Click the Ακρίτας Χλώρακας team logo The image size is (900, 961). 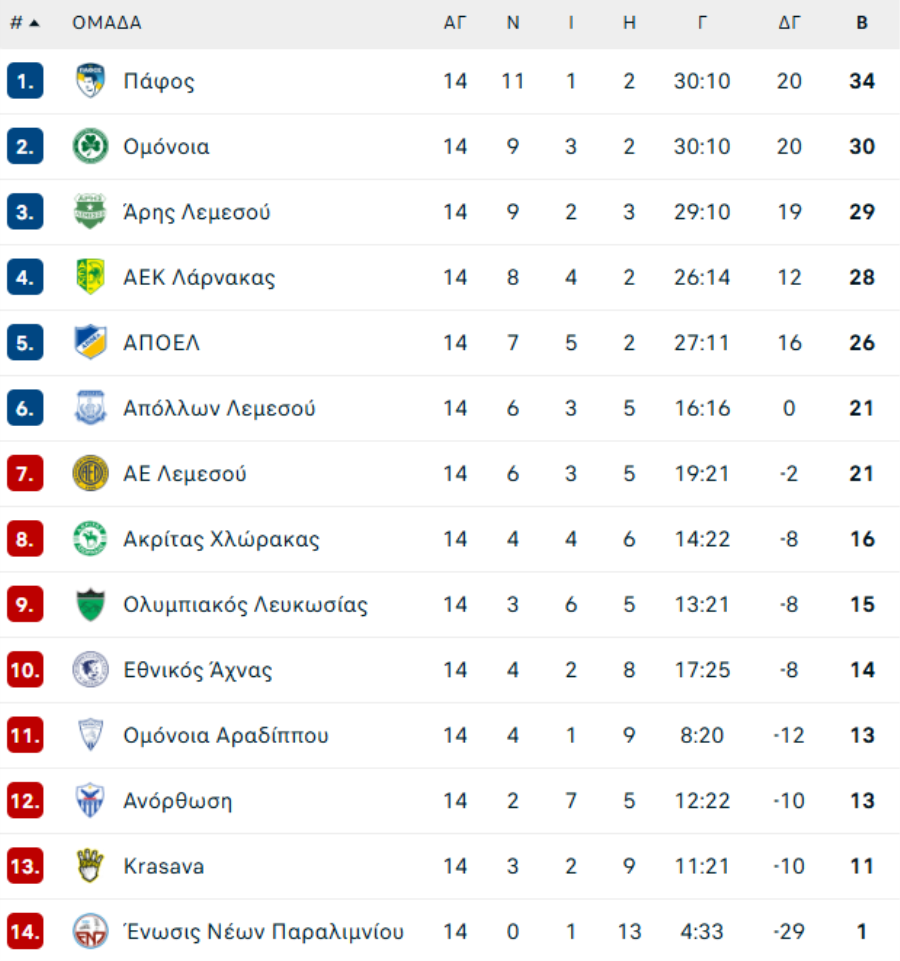tap(91, 539)
